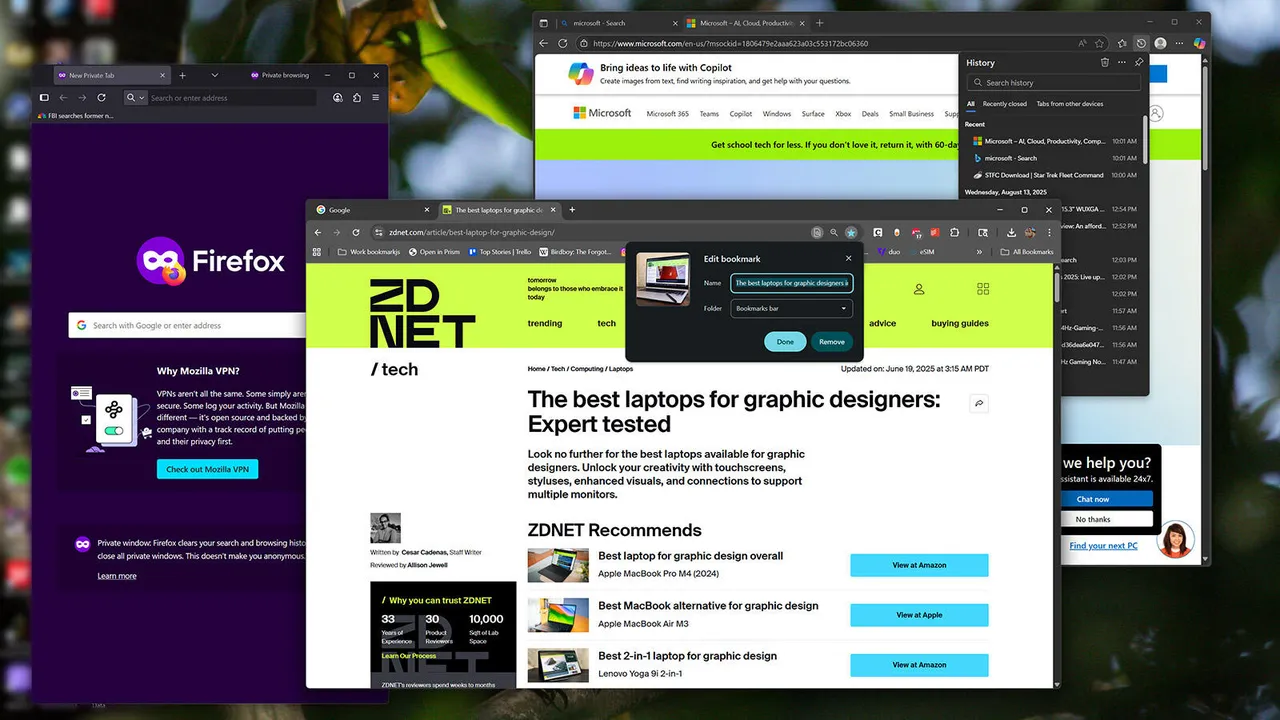The image size is (1280, 720).
Task: Open Chrome's Downloads icon in the toolbar
Action: point(1009,232)
